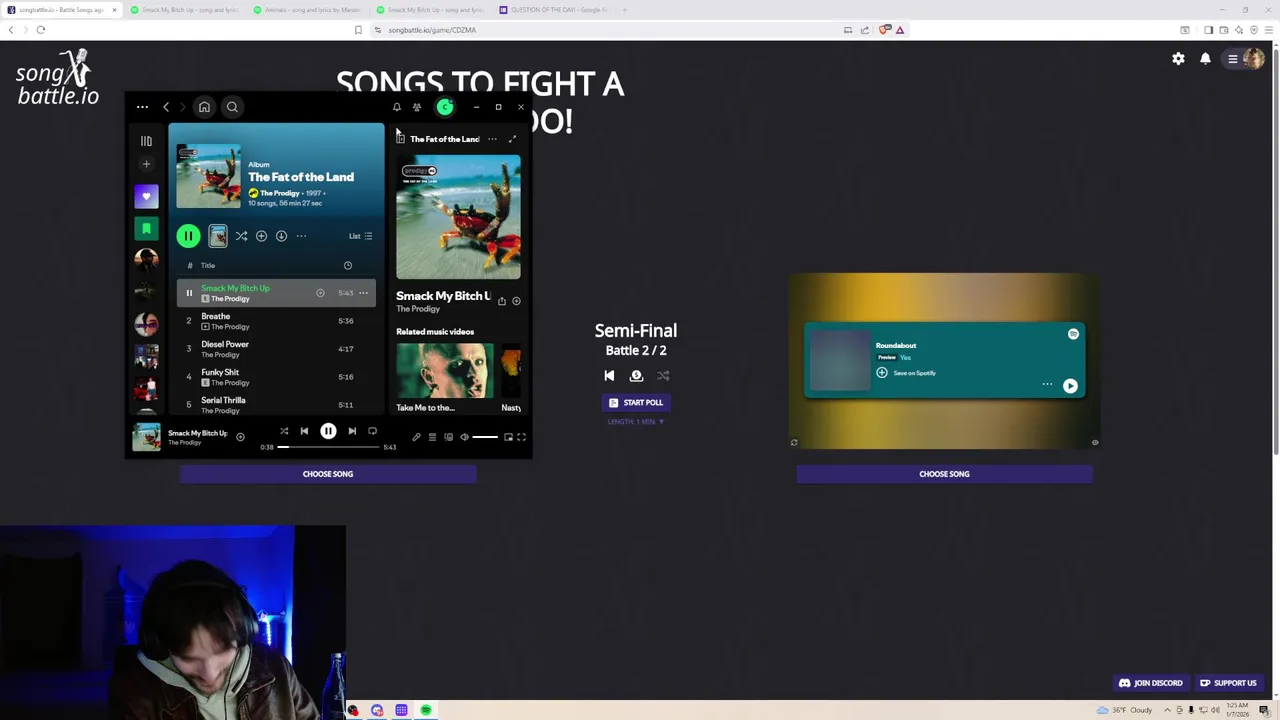Select track Serial Thrilla

[x=276, y=405]
